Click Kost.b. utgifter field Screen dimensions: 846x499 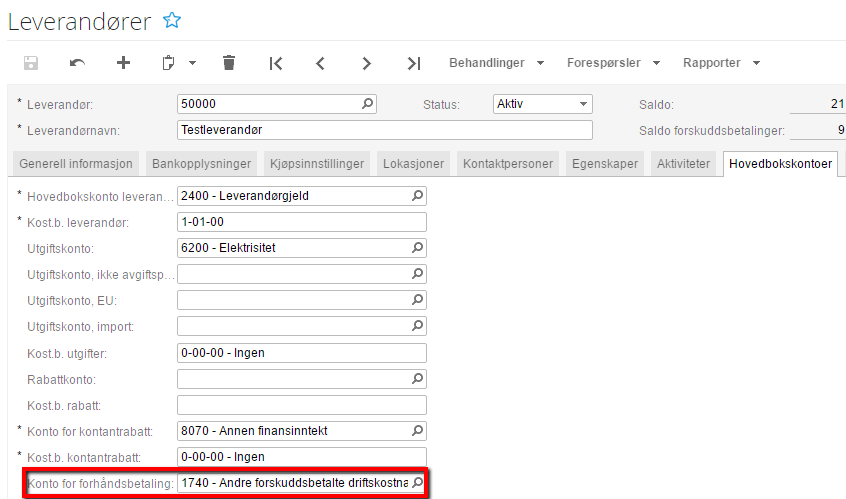[302, 353]
